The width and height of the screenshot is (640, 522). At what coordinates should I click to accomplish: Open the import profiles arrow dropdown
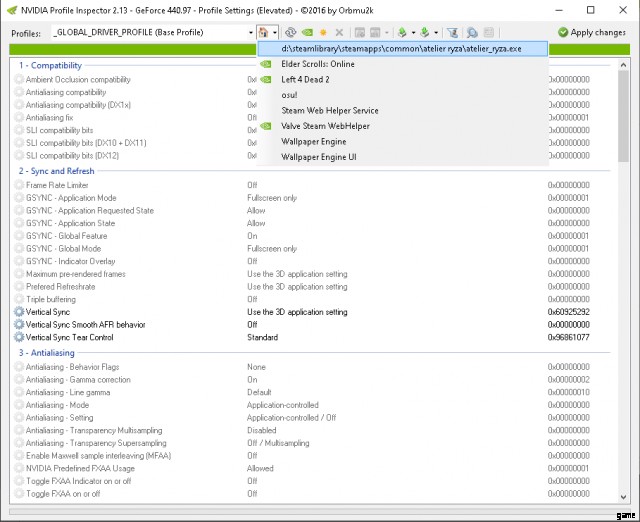point(436,33)
